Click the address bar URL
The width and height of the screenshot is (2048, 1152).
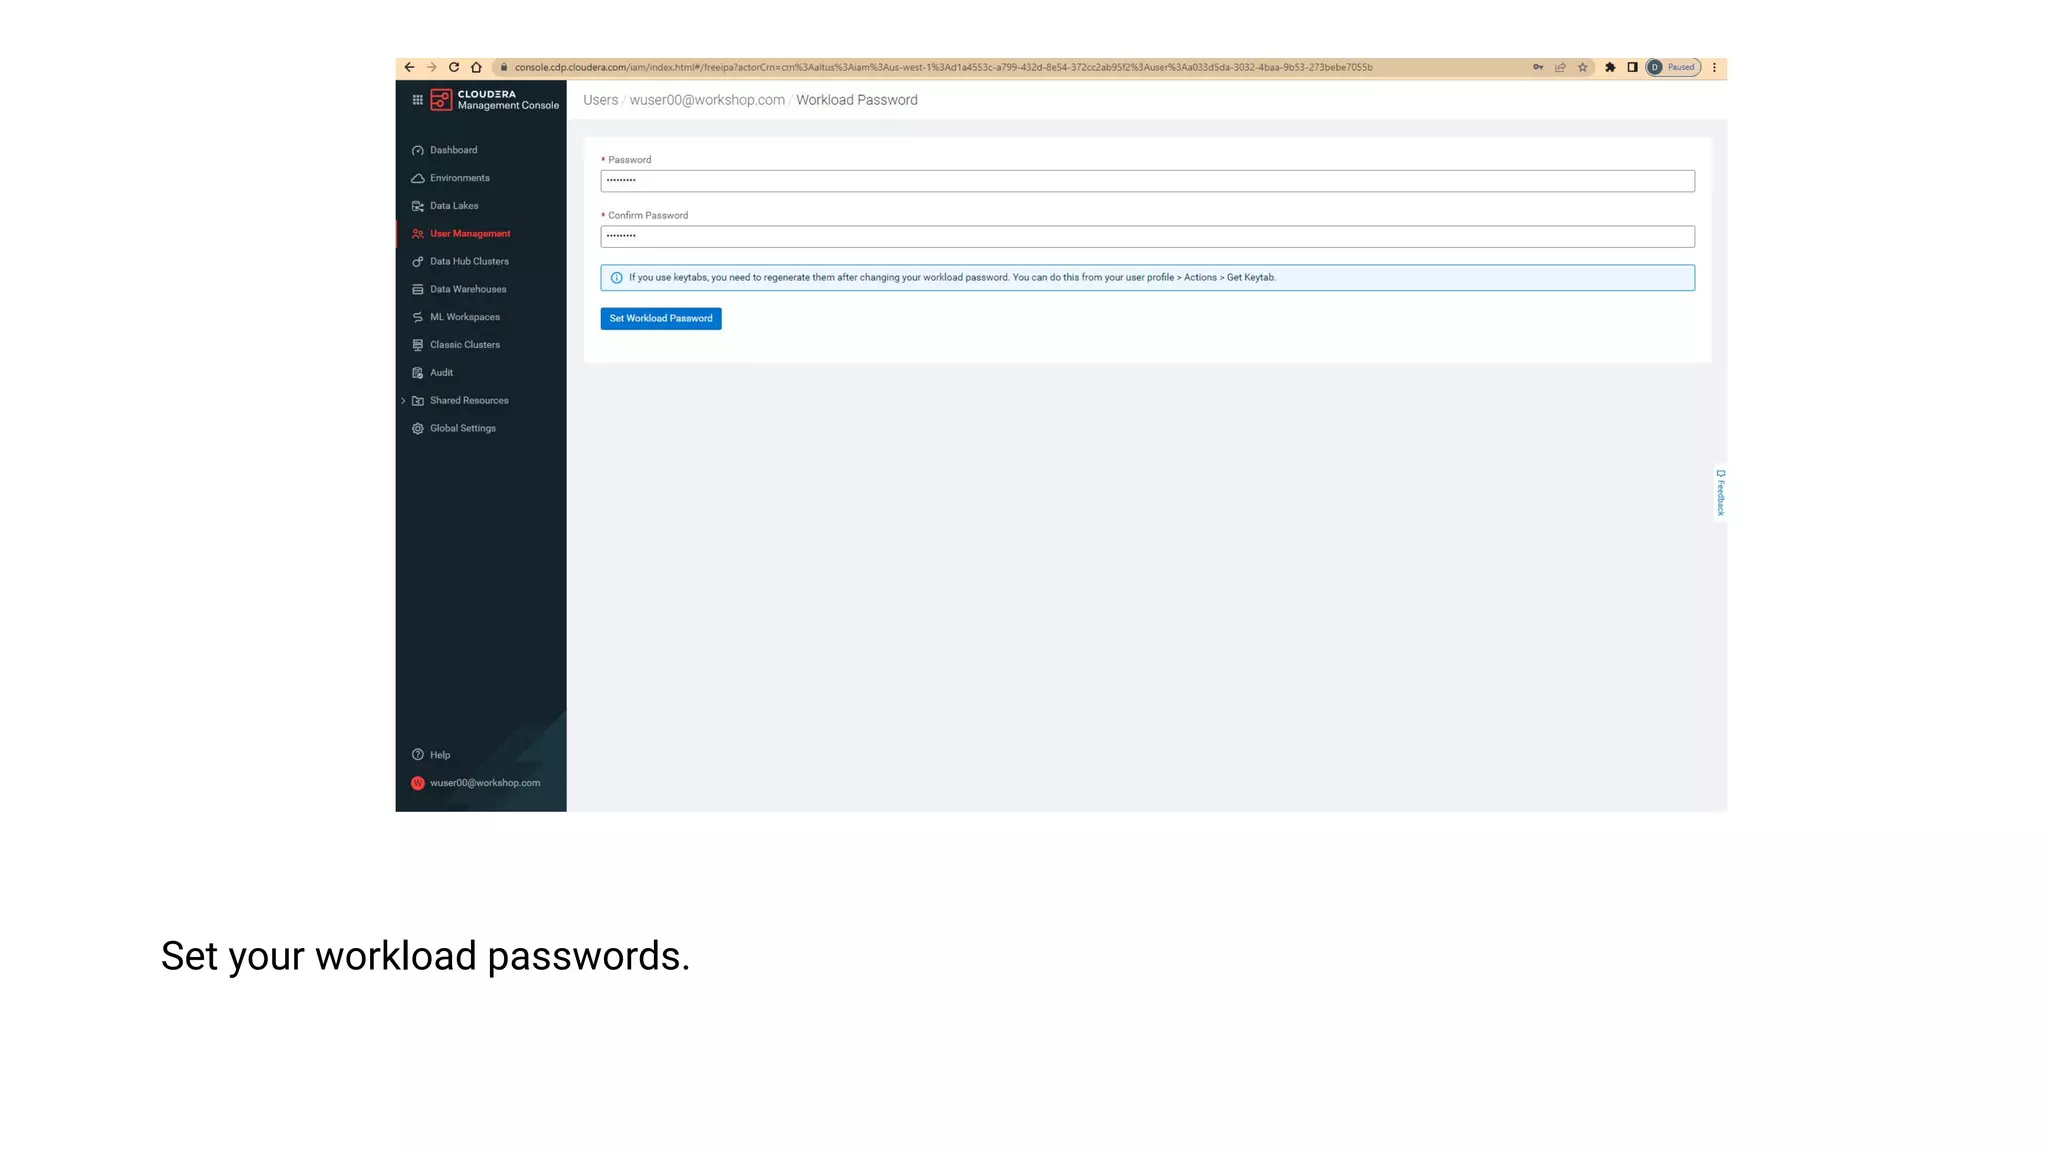[x=943, y=68]
